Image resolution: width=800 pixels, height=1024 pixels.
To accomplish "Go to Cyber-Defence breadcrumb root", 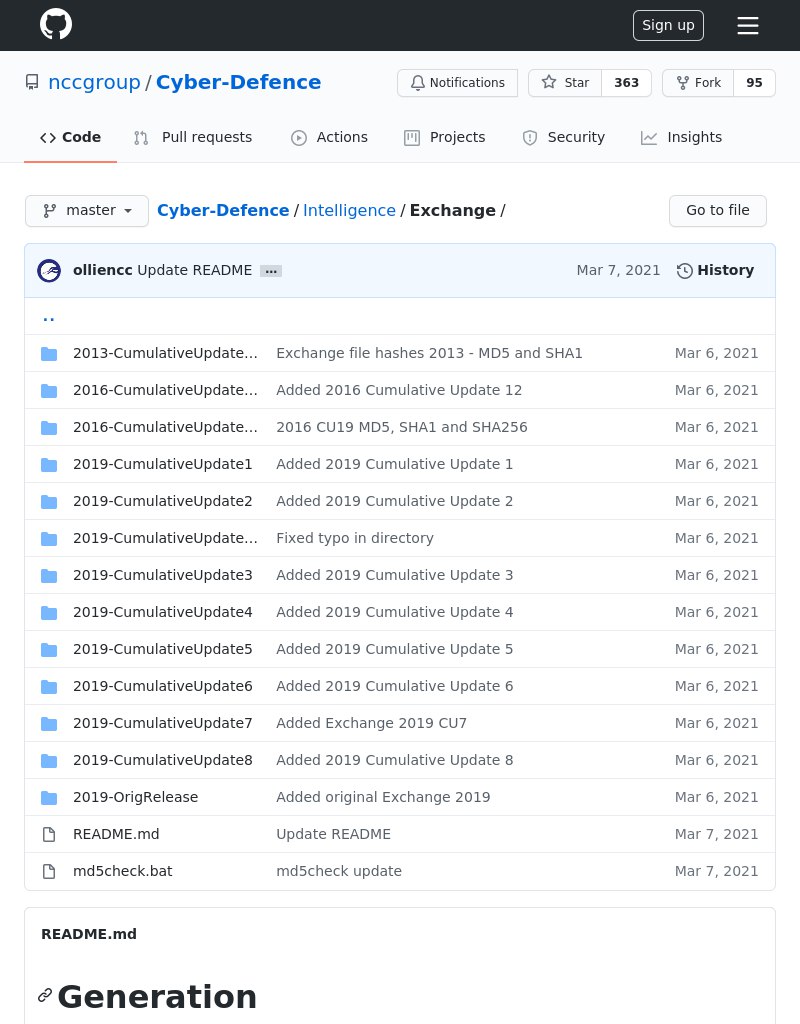I will click(x=223, y=210).
